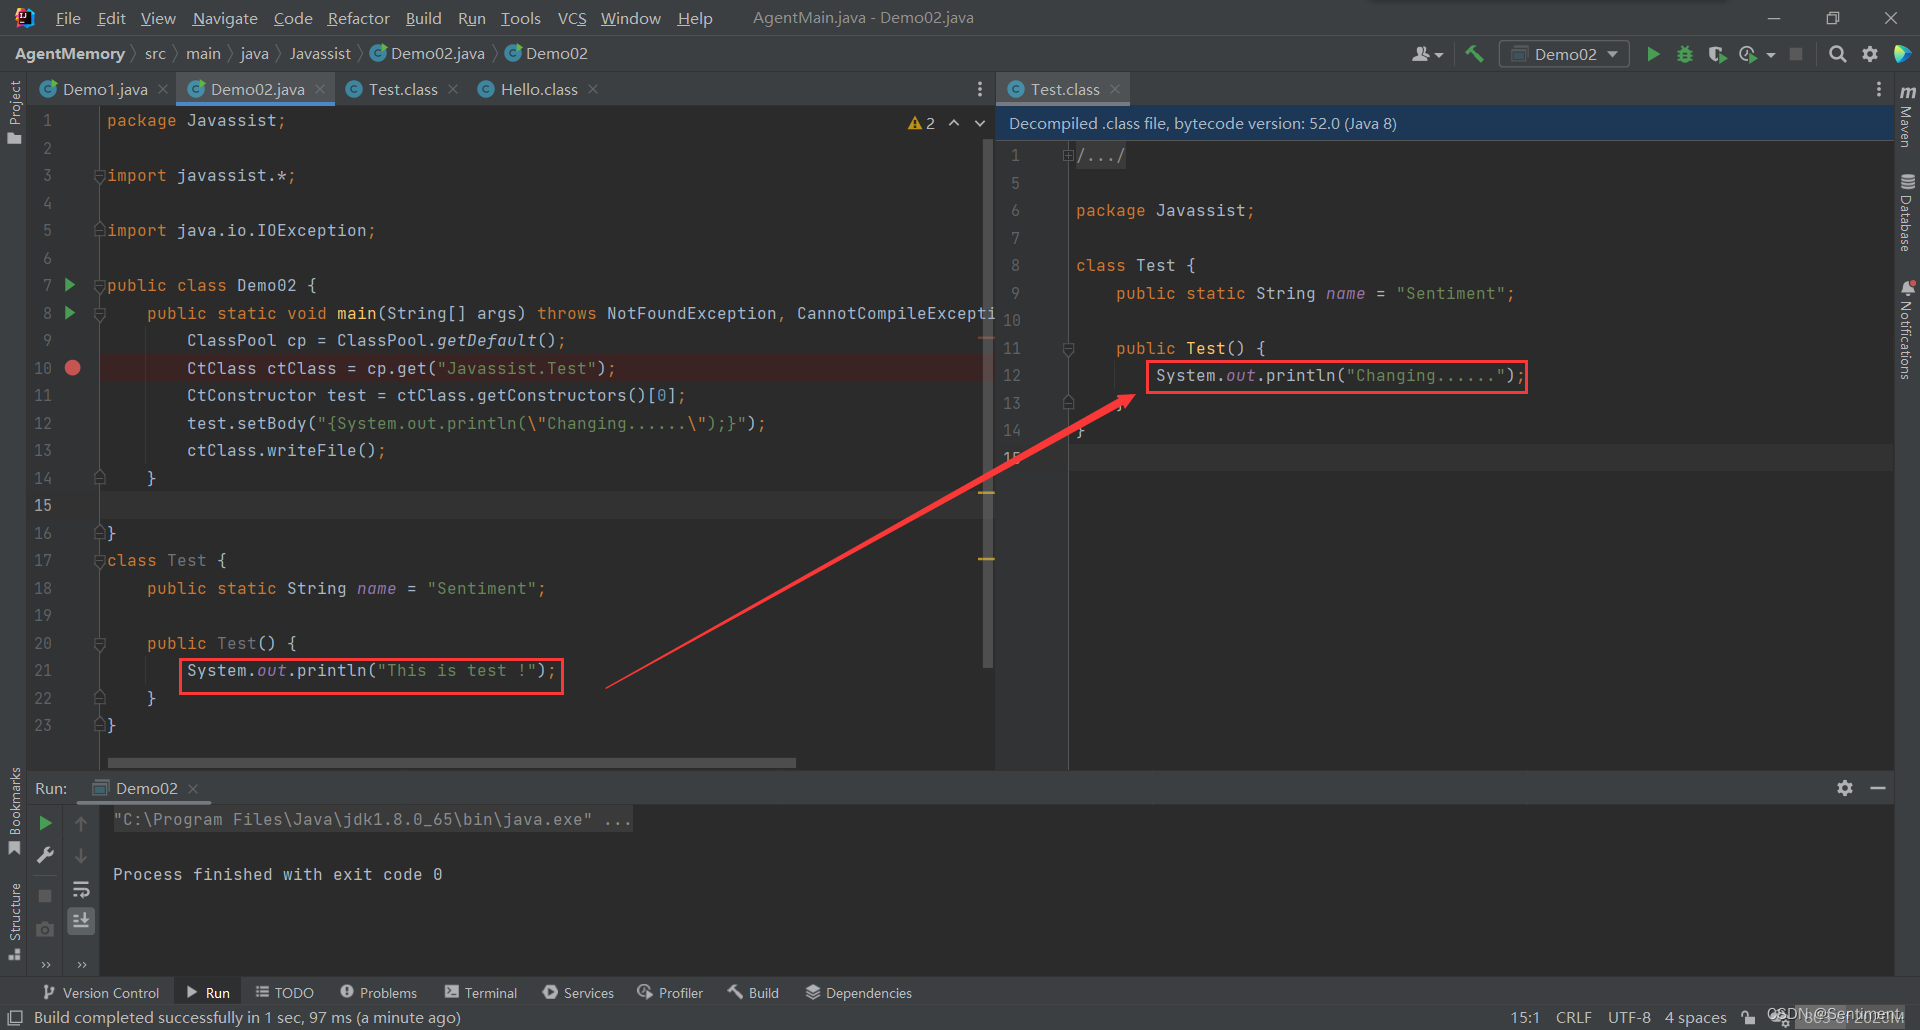The width and height of the screenshot is (1920, 1030).
Task: Open the Project tool window
Action: click(14, 112)
